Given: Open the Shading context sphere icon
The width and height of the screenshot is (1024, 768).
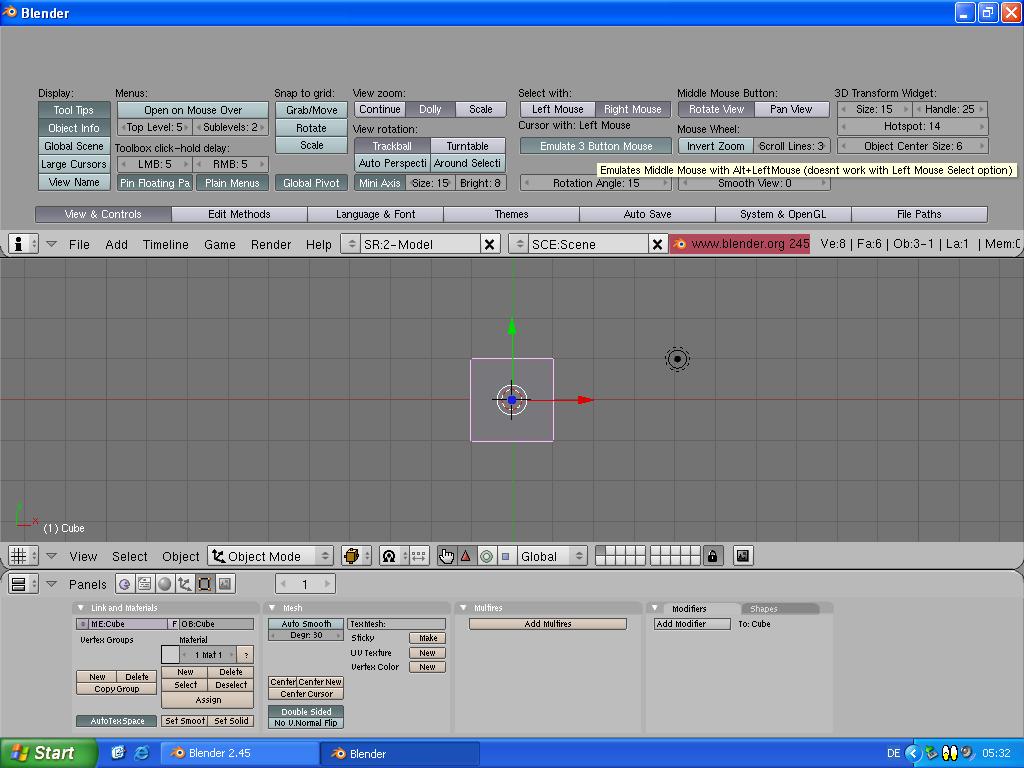Looking at the screenshot, I should pyautogui.click(x=165, y=584).
